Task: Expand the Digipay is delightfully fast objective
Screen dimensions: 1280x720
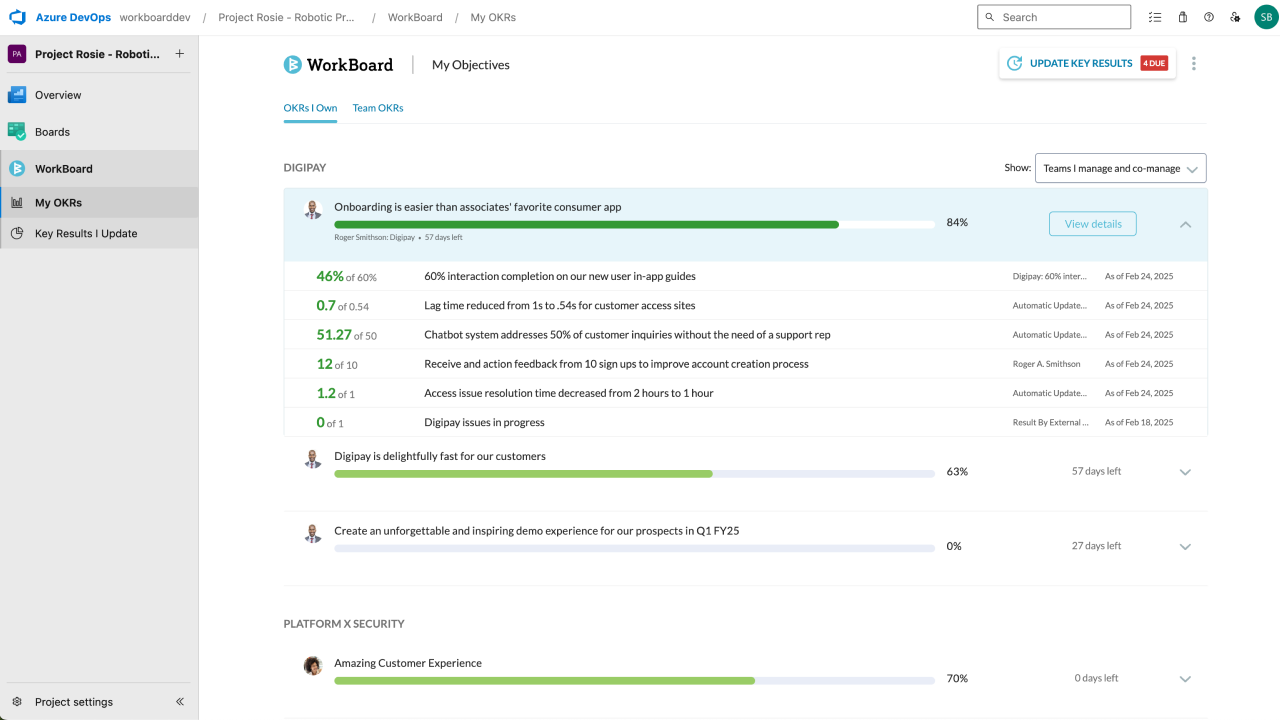Action: click(x=1185, y=472)
